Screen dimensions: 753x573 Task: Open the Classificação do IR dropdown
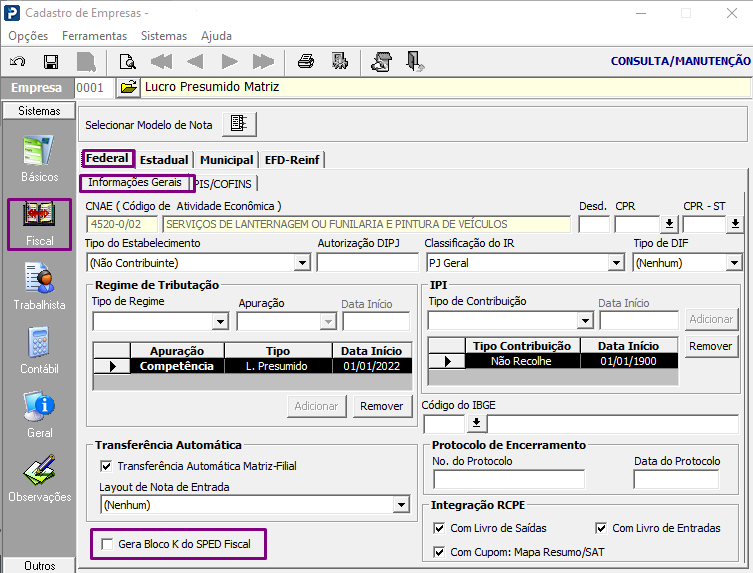(616, 263)
